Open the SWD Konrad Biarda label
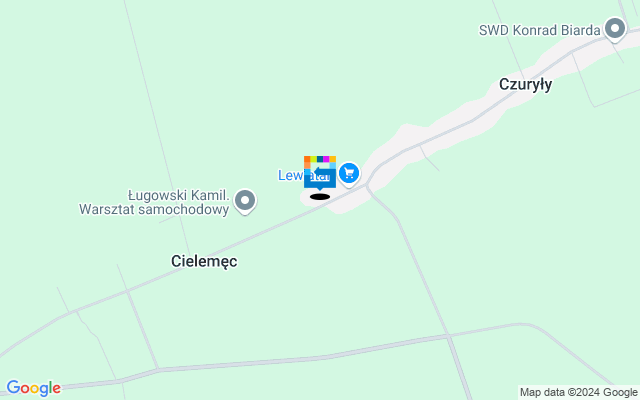The width and height of the screenshot is (640, 400). pyautogui.click(x=539, y=30)
